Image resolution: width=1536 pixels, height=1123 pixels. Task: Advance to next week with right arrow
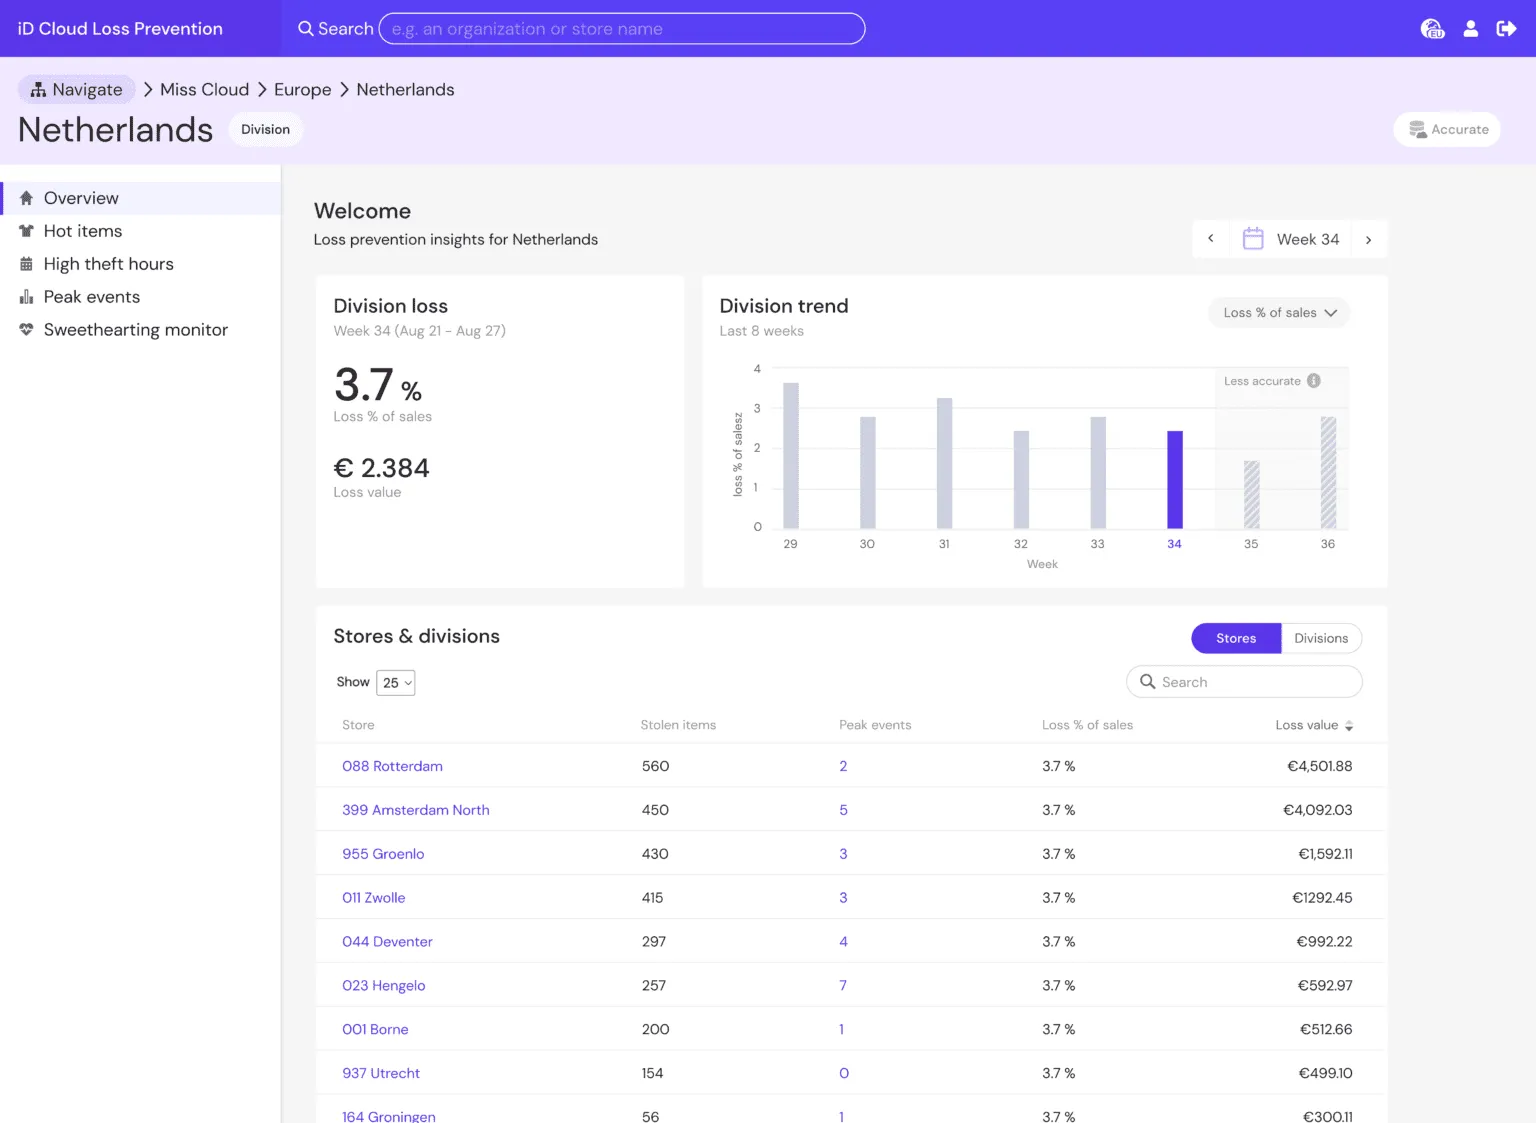click(1368, 240)
